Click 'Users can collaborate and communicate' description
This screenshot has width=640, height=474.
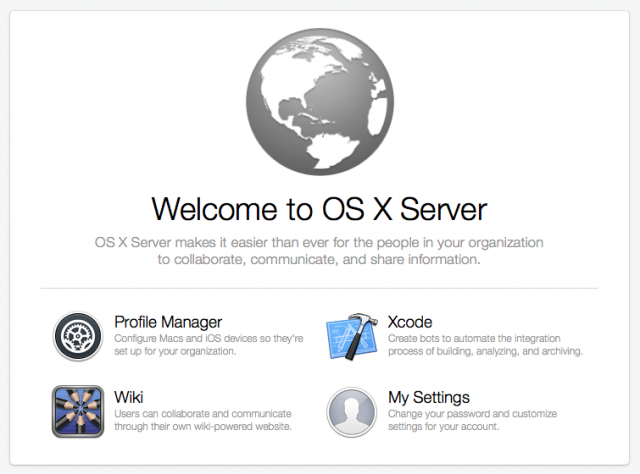[203, 420]
